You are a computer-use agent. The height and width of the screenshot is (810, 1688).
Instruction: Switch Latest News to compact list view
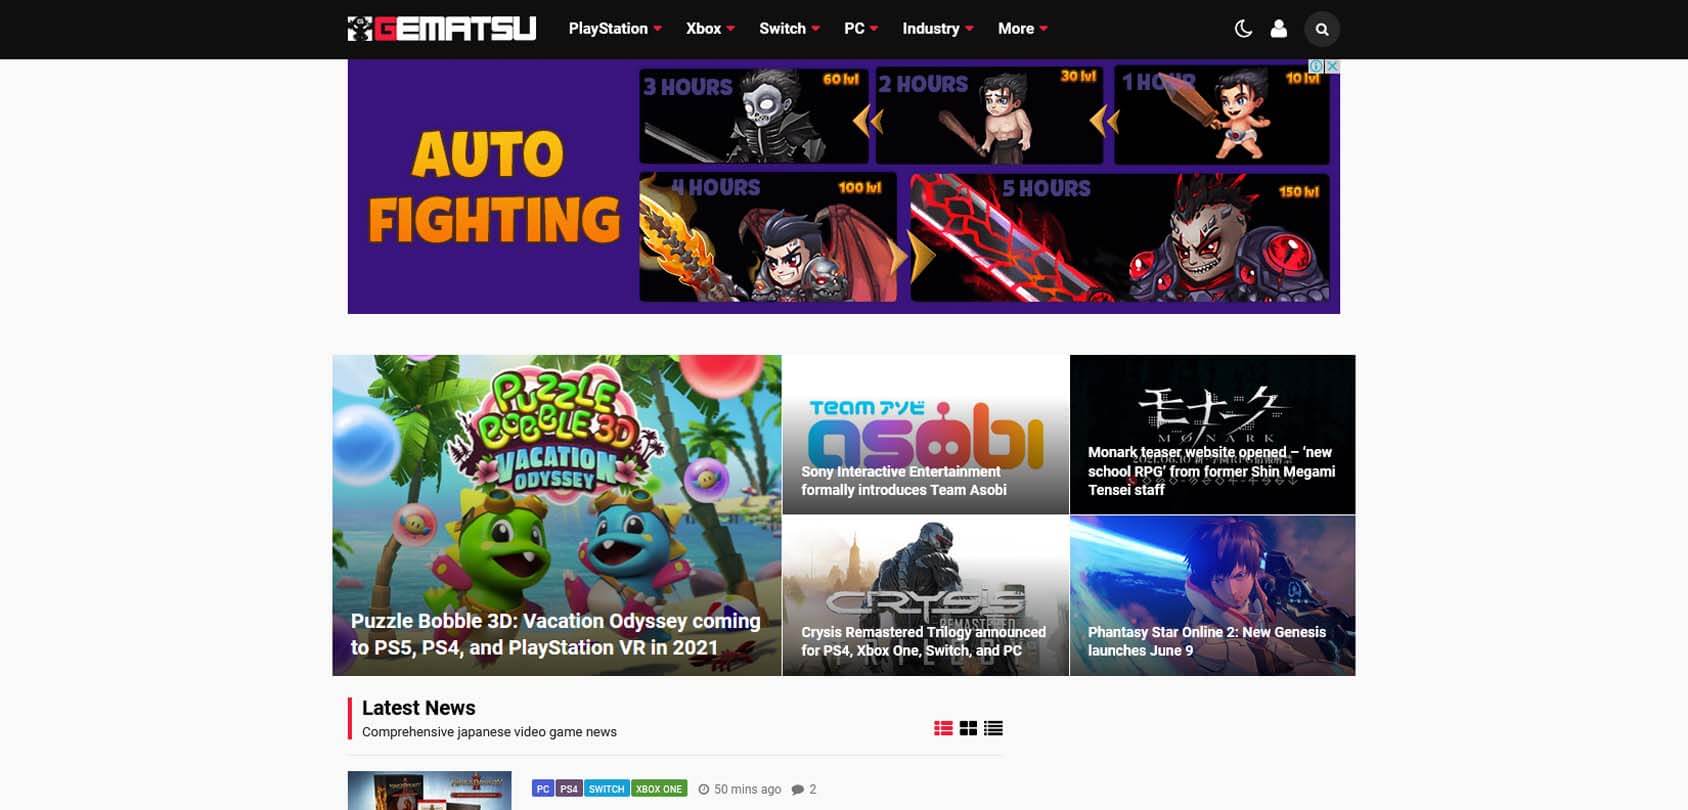click(x=993, y=728)
